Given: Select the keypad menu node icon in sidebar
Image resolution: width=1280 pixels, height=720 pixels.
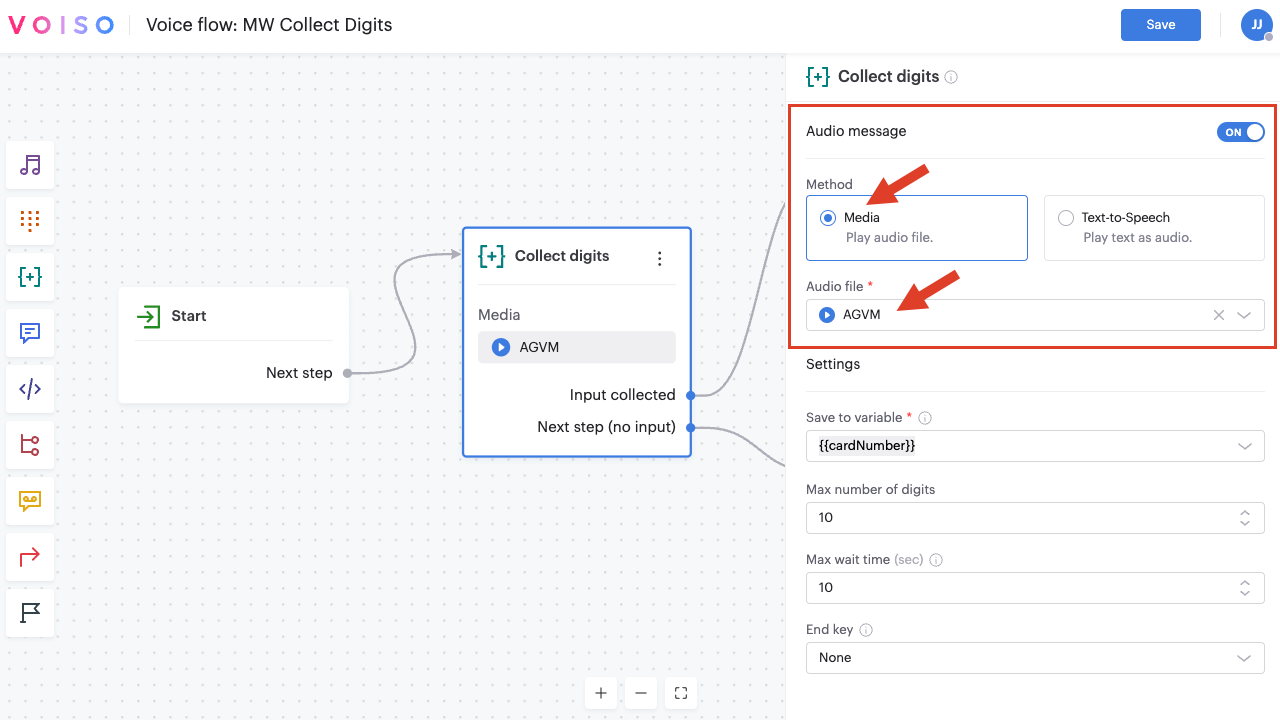Looking at the screenshot, I should click(30, 221).
